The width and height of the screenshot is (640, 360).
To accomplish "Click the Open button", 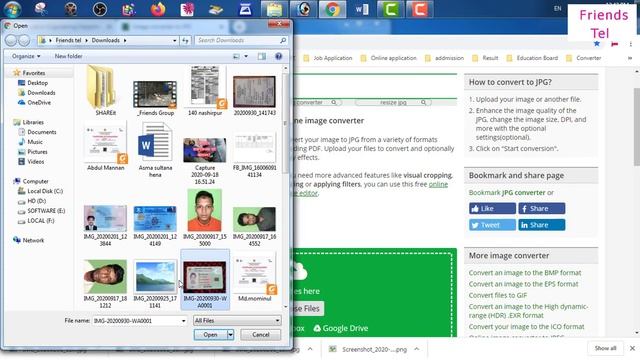I will coord(210,335).
